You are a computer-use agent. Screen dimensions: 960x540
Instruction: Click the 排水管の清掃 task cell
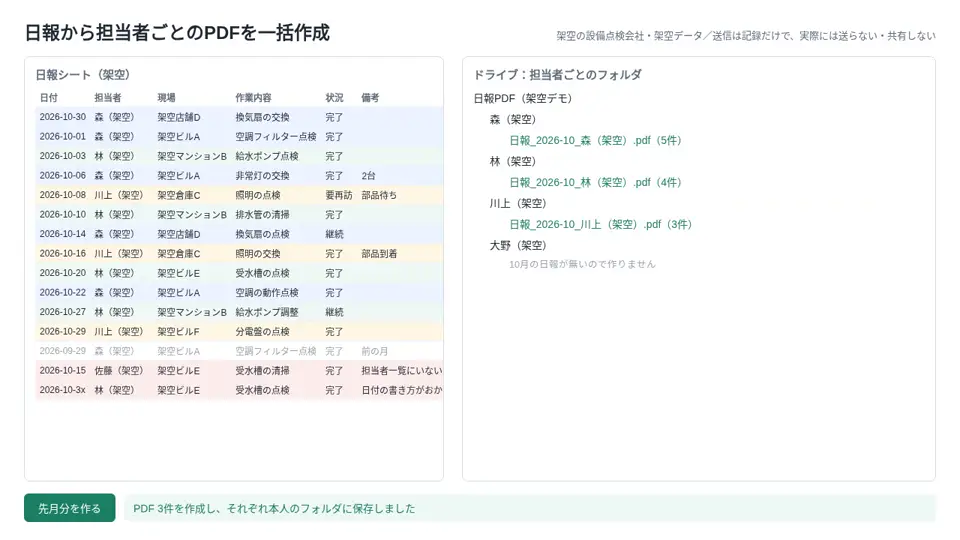(262, 215)
